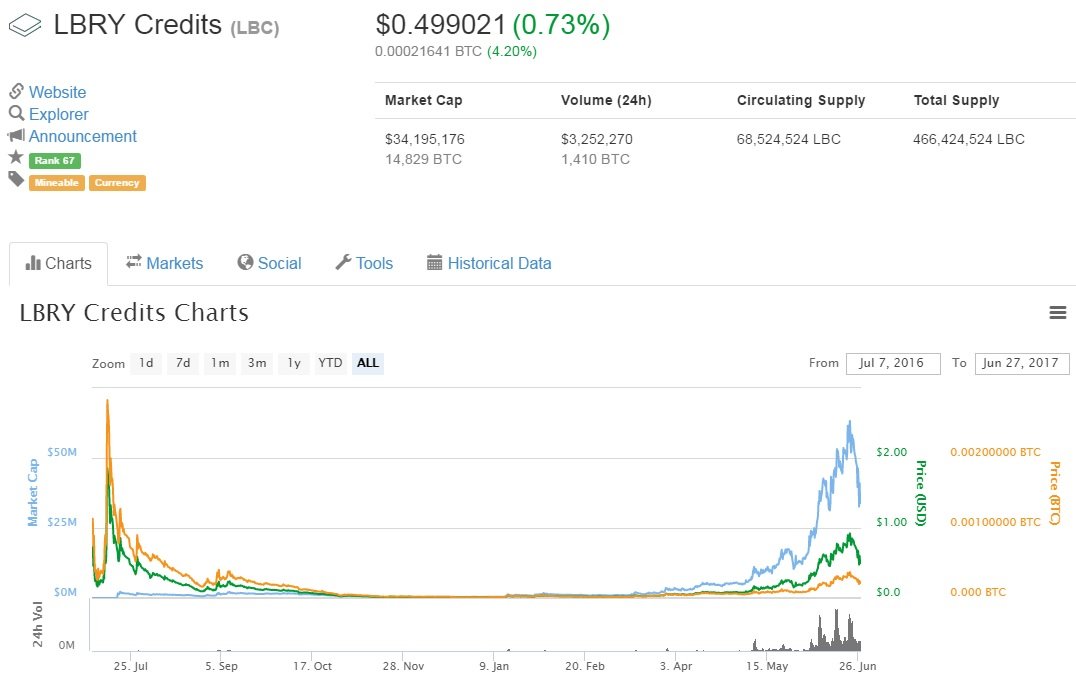Click the From date field Jul 7, 2016

tap(893, 363)
